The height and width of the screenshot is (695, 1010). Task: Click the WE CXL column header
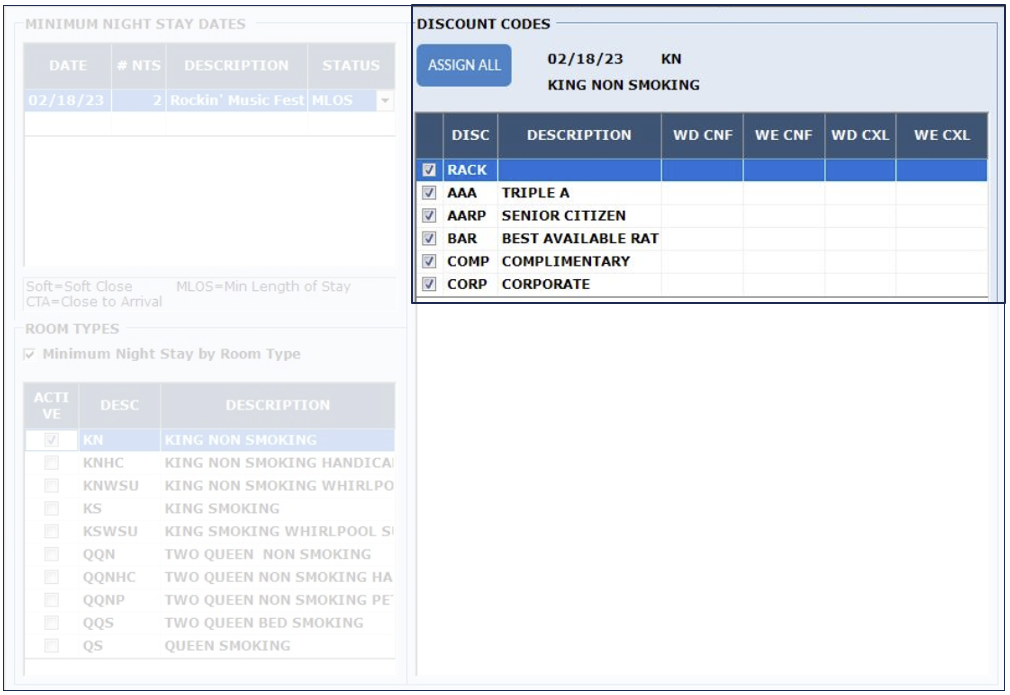pos(941,135)
